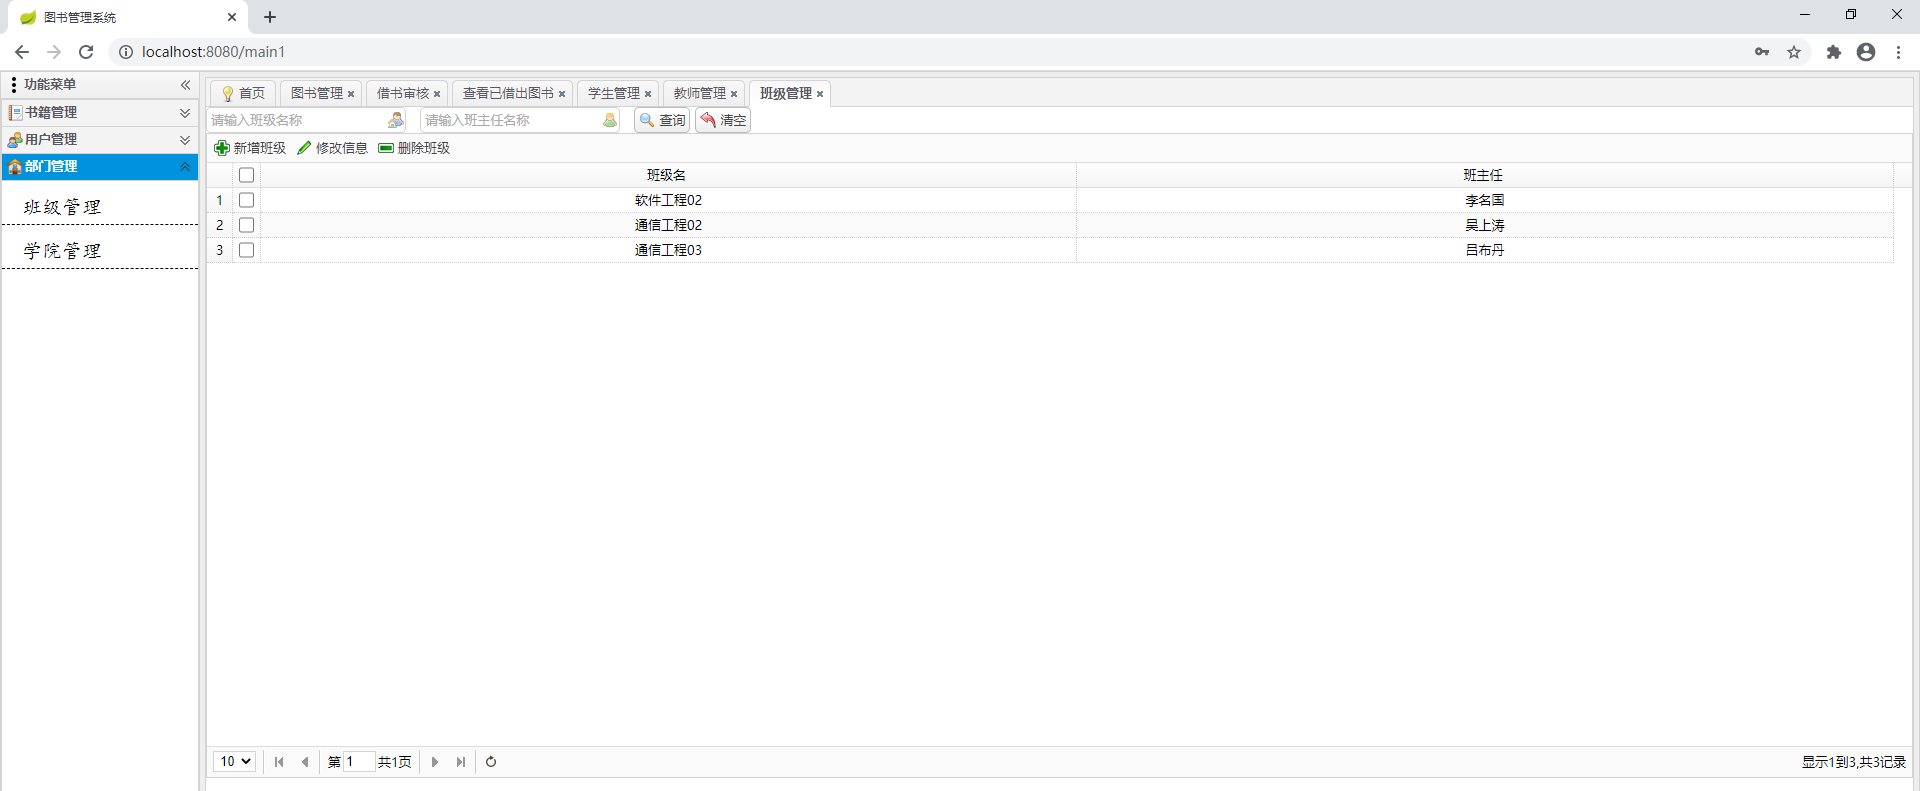The width and height of the screenshot is (1920, 791).
Task: Close the 教师管理 tab with its x
Action: (734, 94)
